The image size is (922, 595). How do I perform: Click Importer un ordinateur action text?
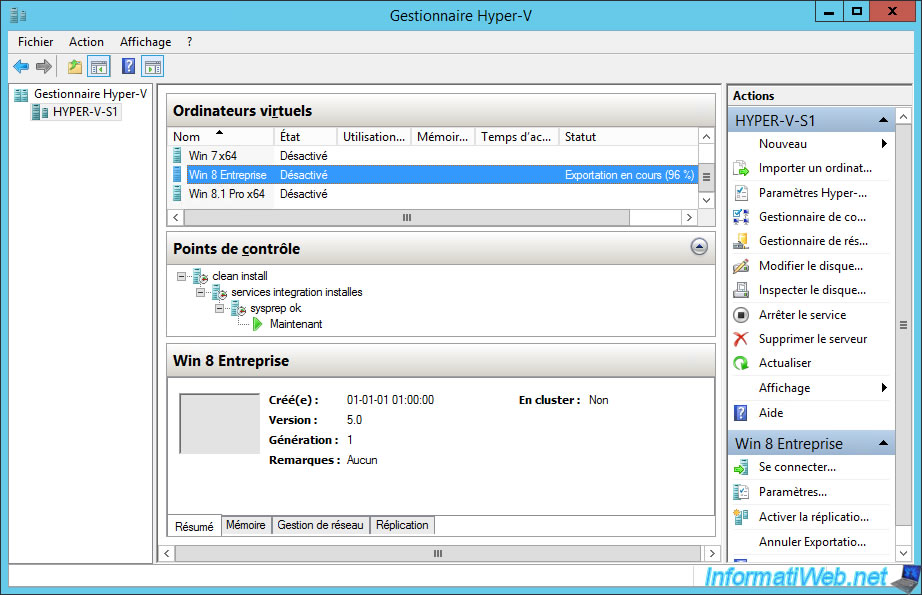(x=815, y=168)
